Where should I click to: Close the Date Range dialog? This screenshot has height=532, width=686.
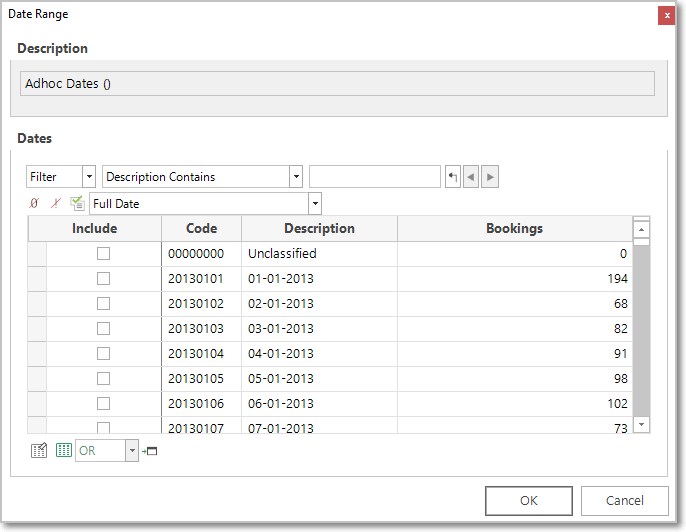(667, 16)
